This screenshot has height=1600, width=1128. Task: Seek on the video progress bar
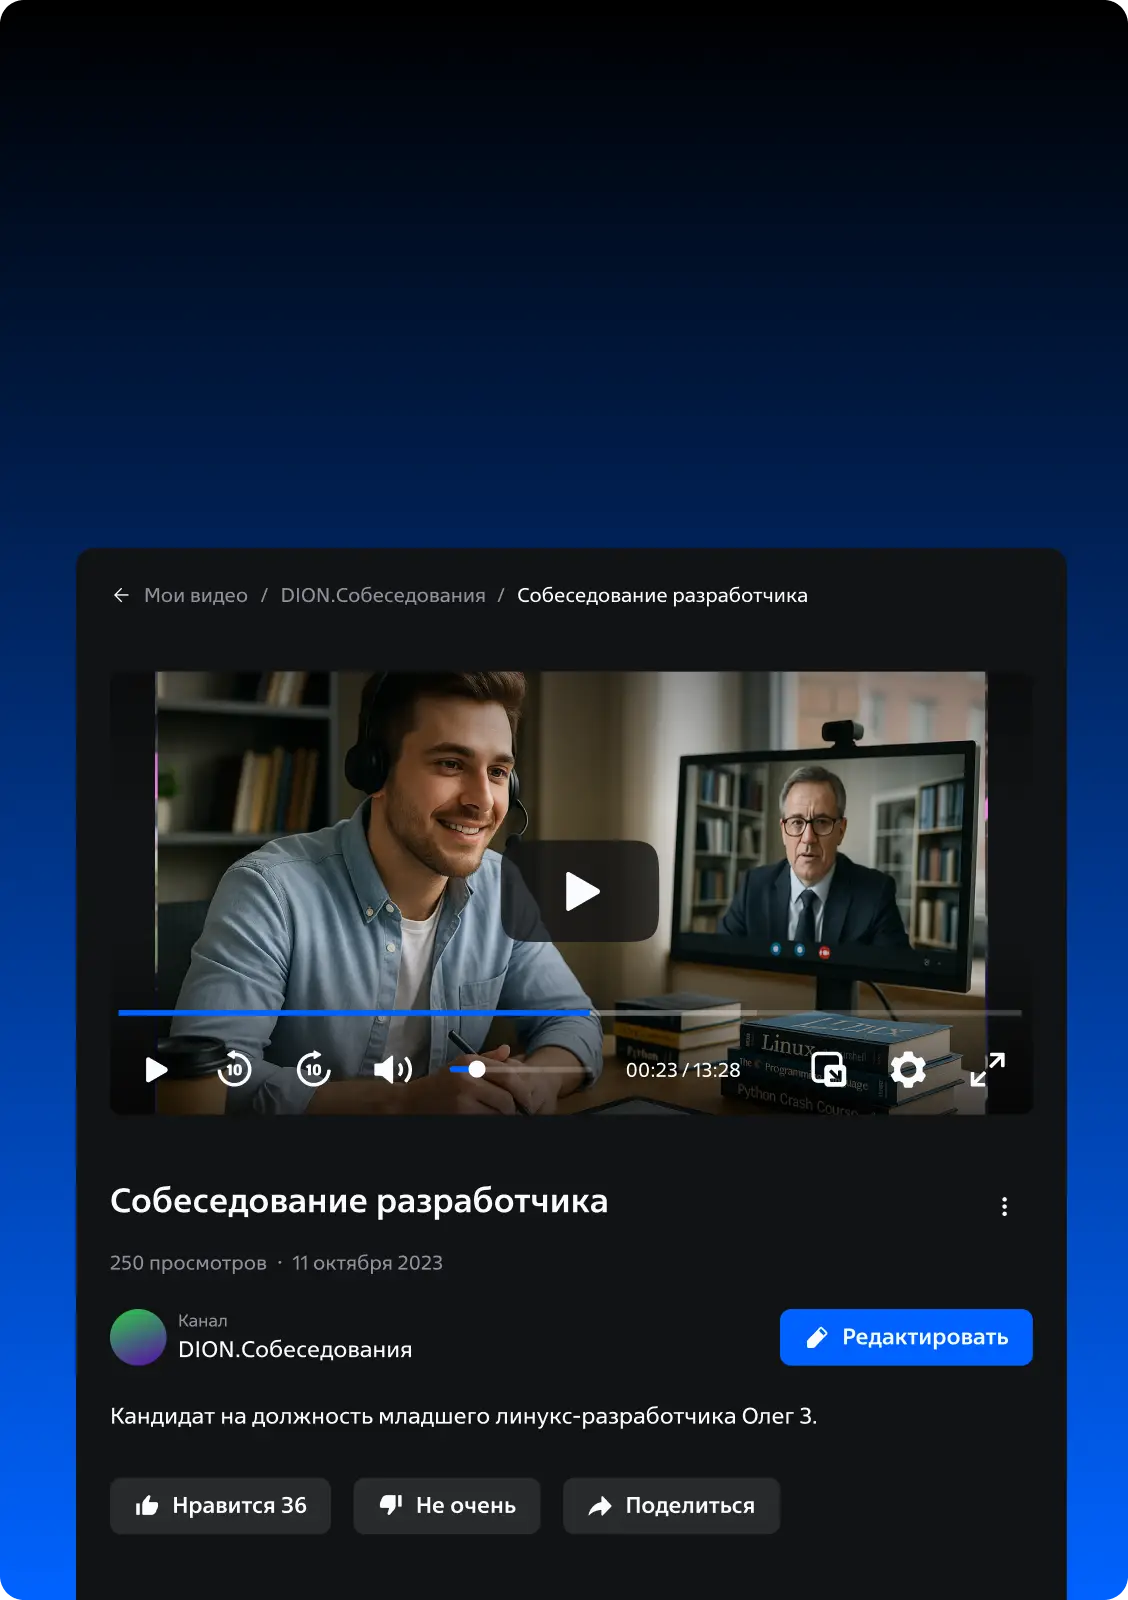coord(570,1013)
